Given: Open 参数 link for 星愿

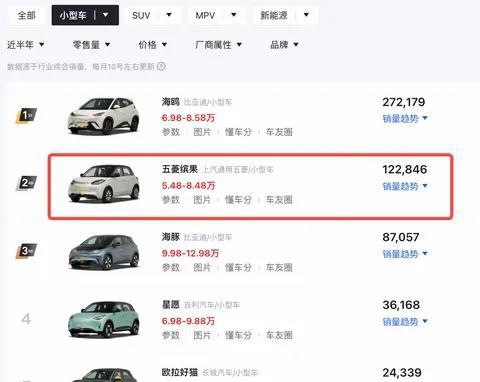Looking at the screenshot, I should click(x=171, y=335).
